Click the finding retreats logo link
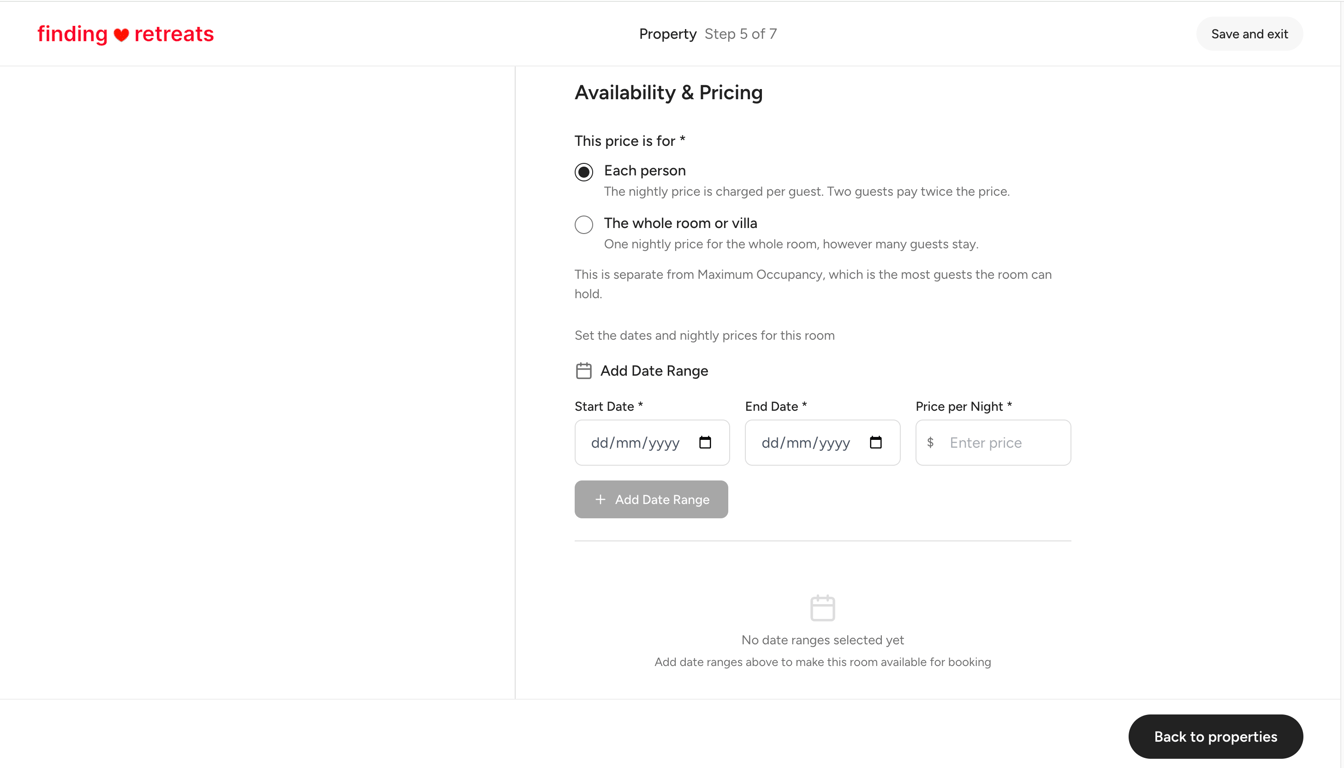Image resolution: width=1344 pixels, height=768 pixels. point(126,34)
